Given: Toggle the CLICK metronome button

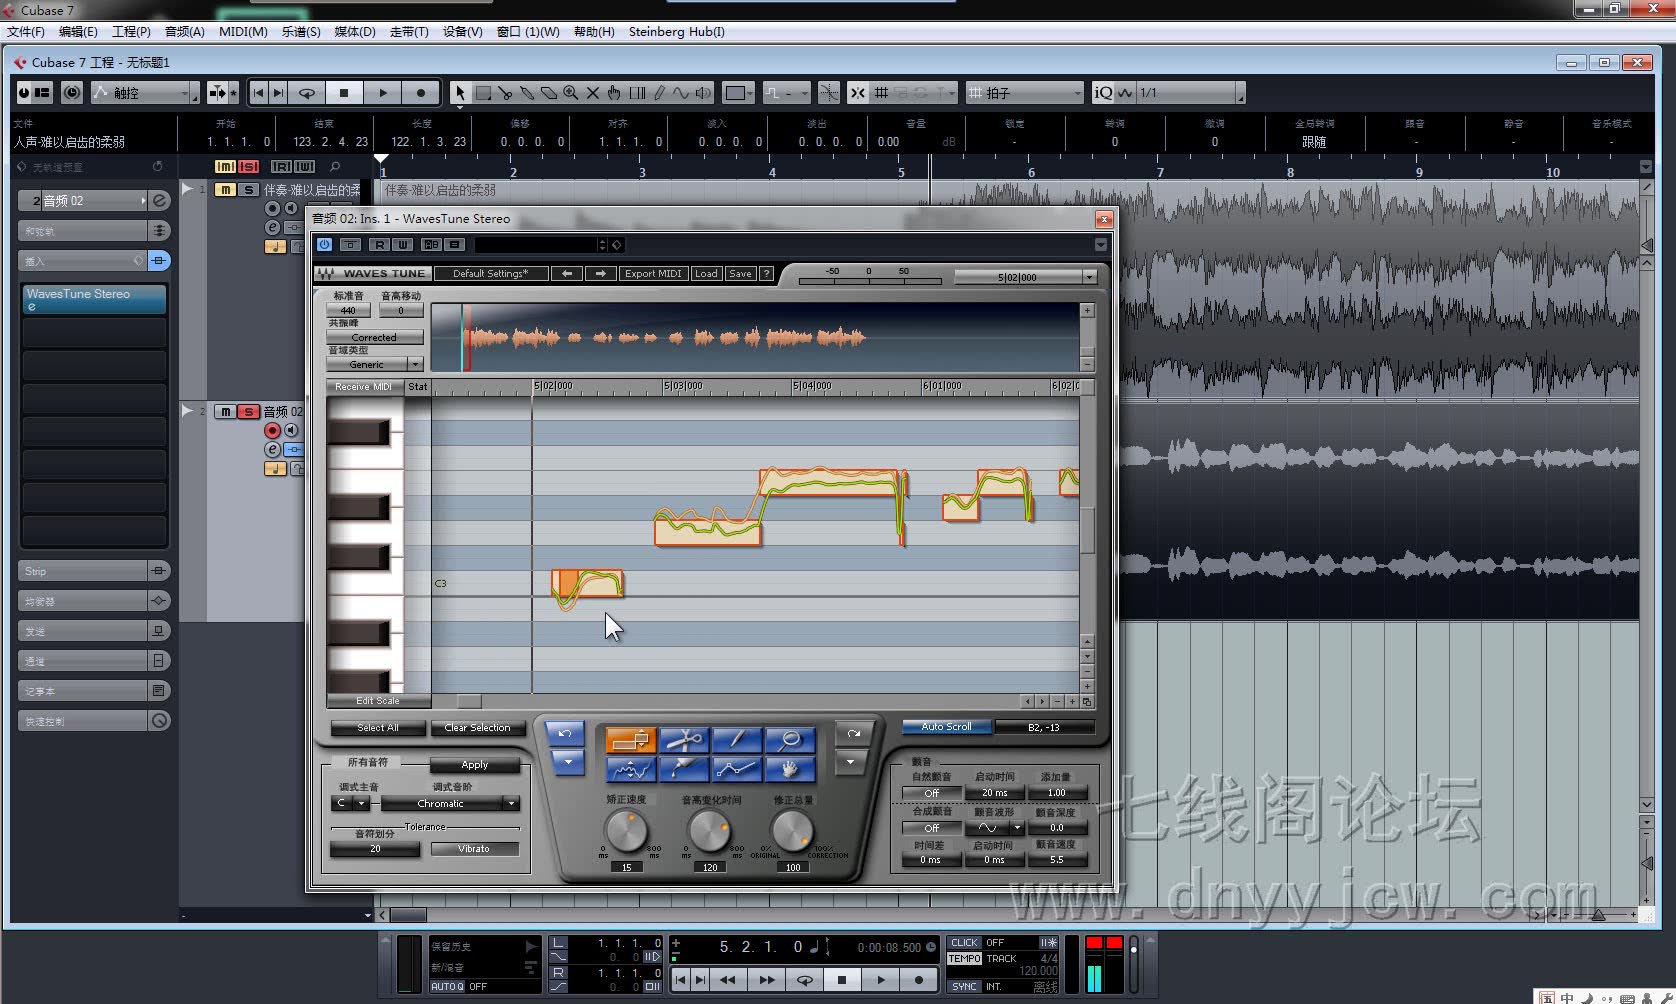Looking at the screenshot, I should [x=964, y=942].
